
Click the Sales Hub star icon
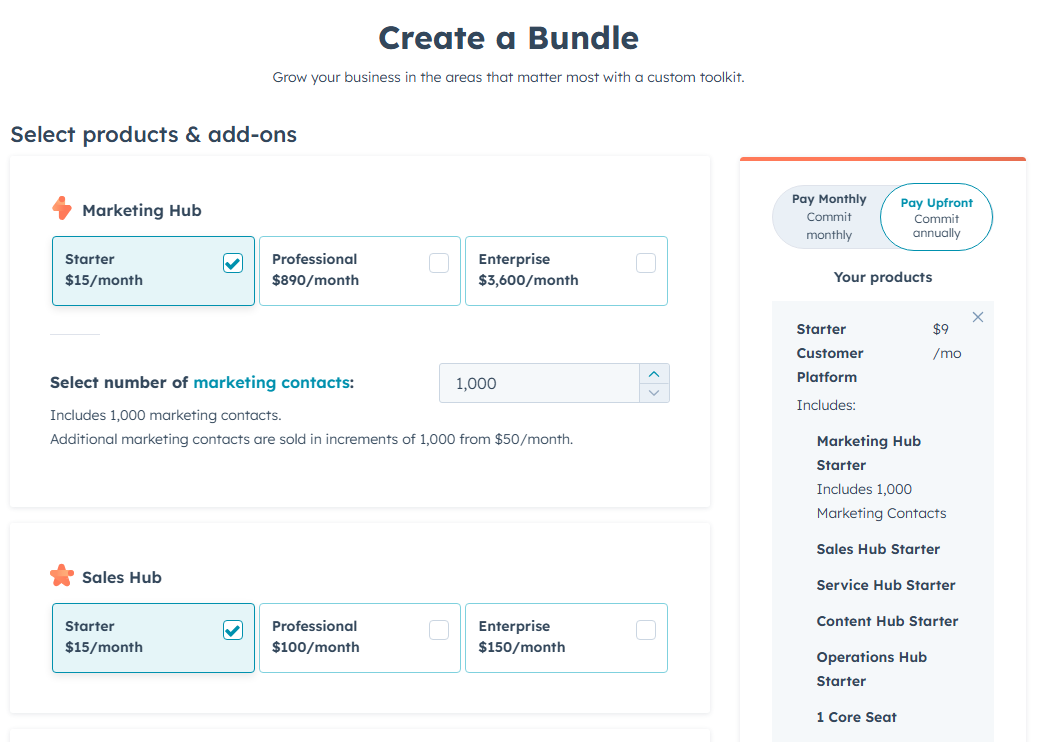[x=62, y=576]
